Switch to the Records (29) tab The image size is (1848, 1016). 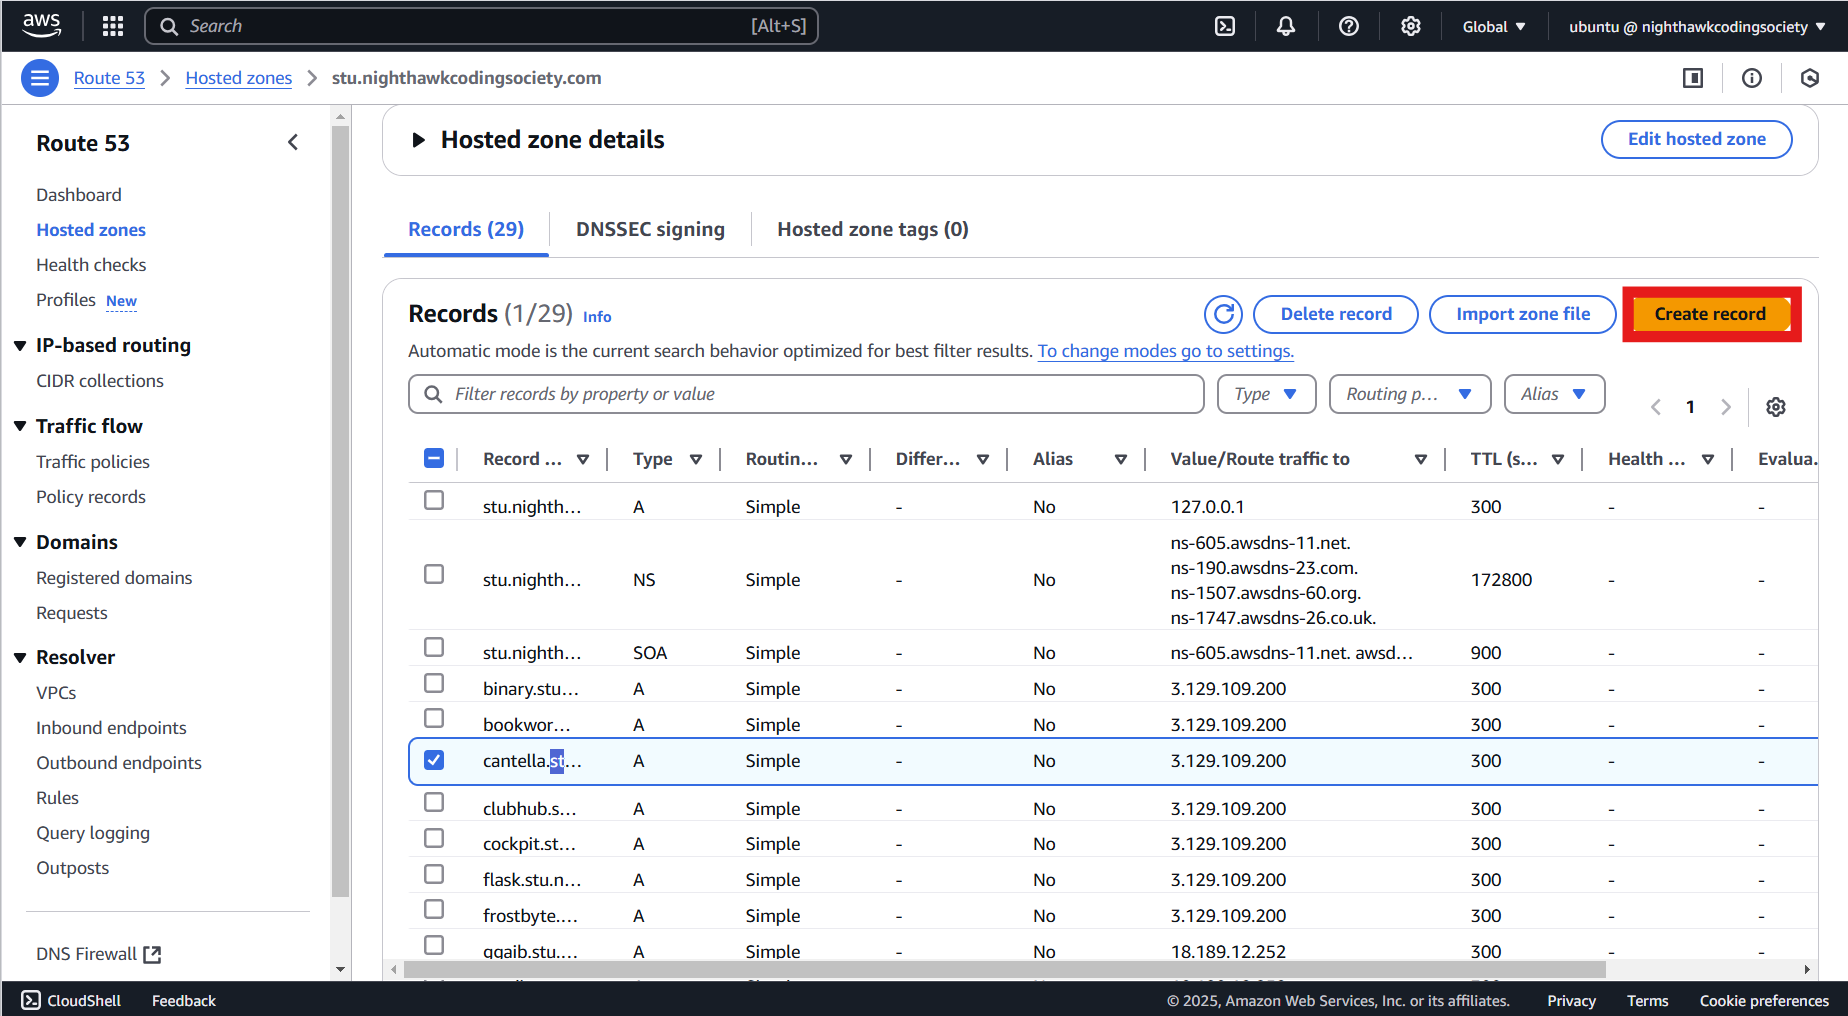pyautogui.click(x=466, y=230)
